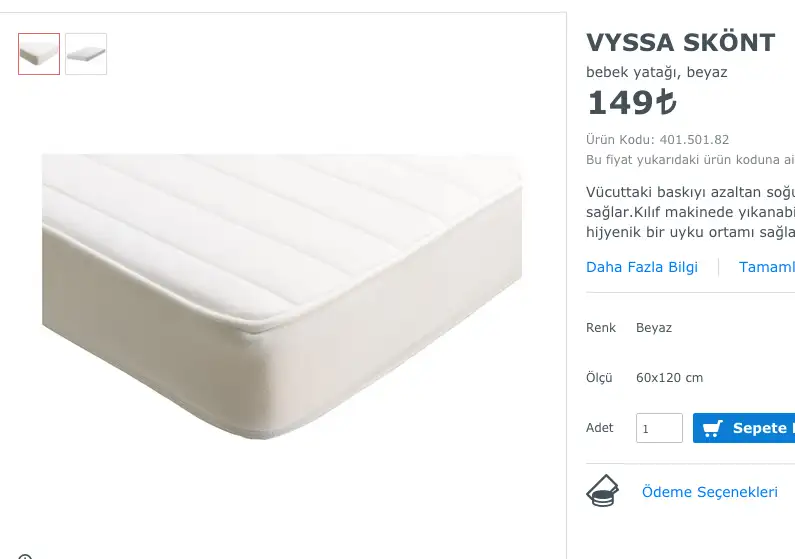Select the second mattress thumbnail image
This screenshot has width=795, height=559.
[x=86, y=54]
